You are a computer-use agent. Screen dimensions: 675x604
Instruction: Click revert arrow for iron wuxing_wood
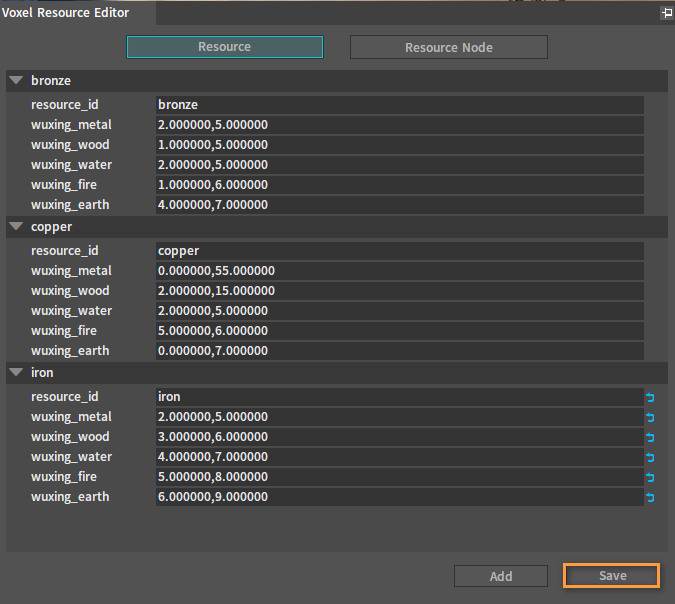[x=650, y=437]
